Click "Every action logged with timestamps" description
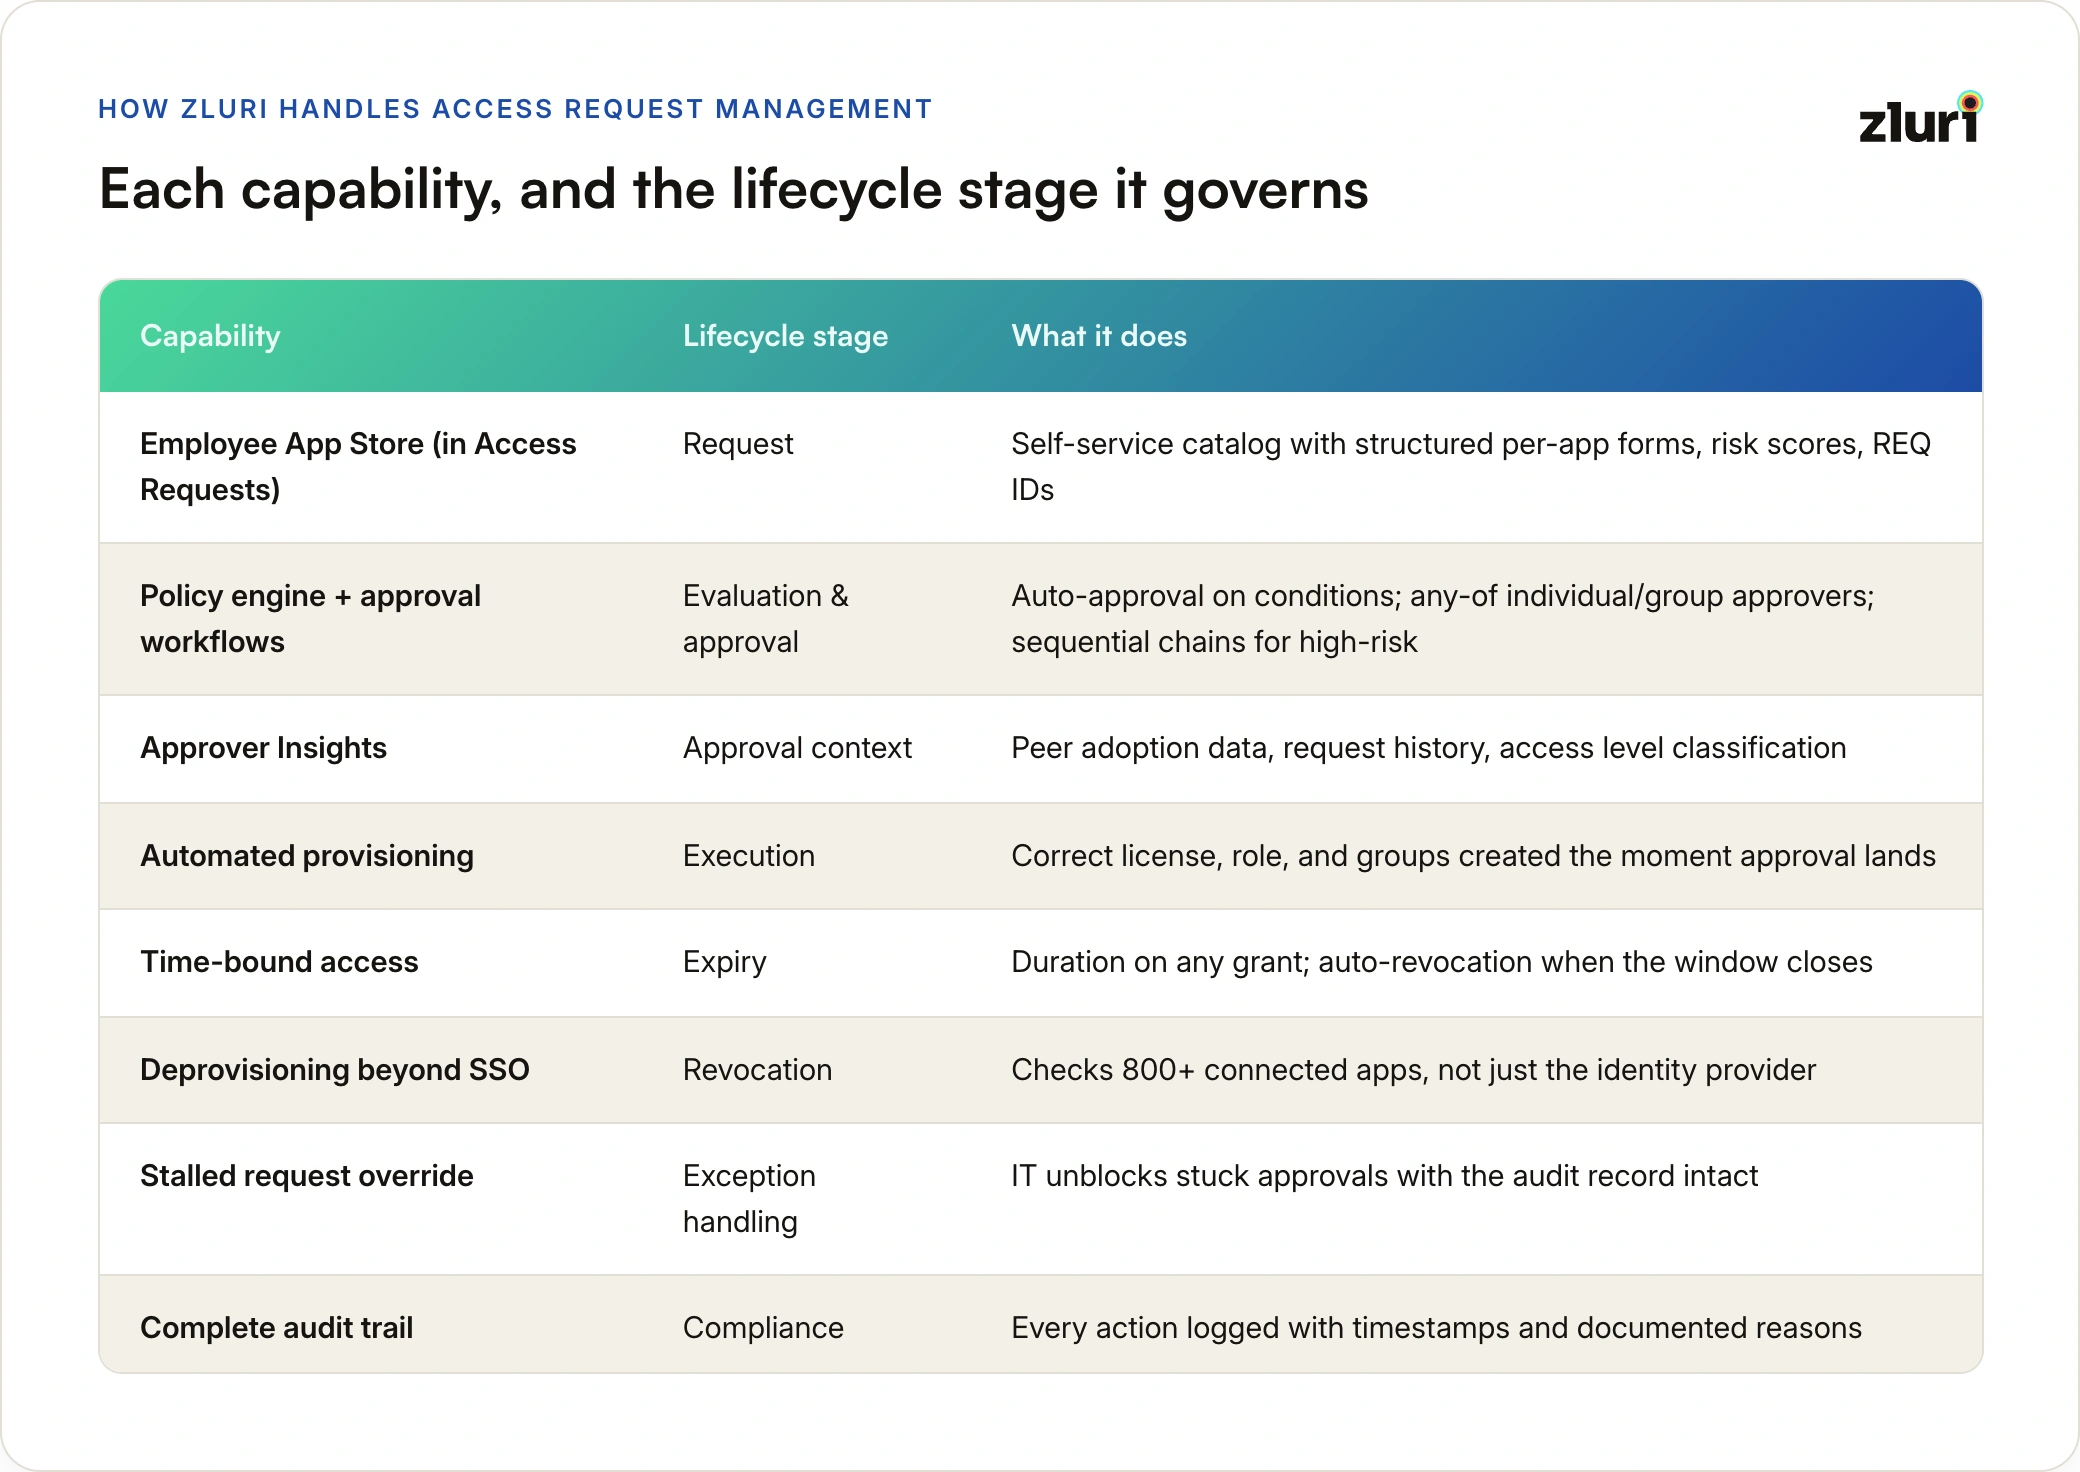The height and width of the screenshot is (1472, 2080). click(1436, 1328)
